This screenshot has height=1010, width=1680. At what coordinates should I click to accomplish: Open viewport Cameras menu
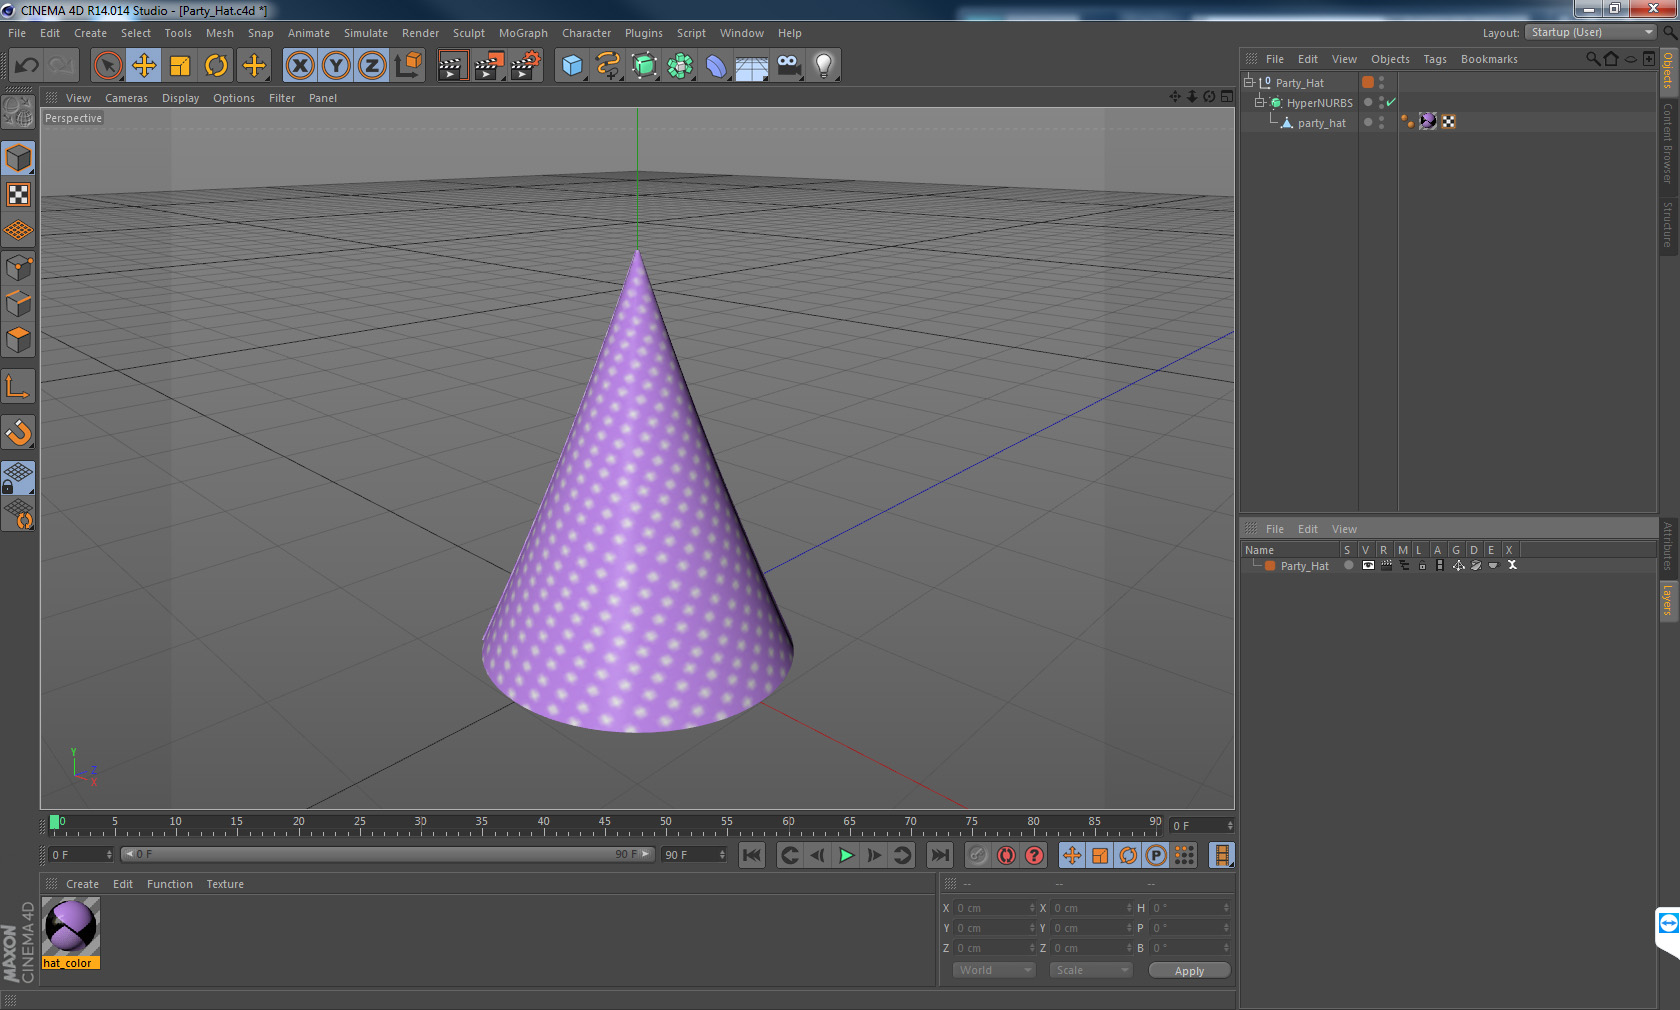(x=126, y=98)
